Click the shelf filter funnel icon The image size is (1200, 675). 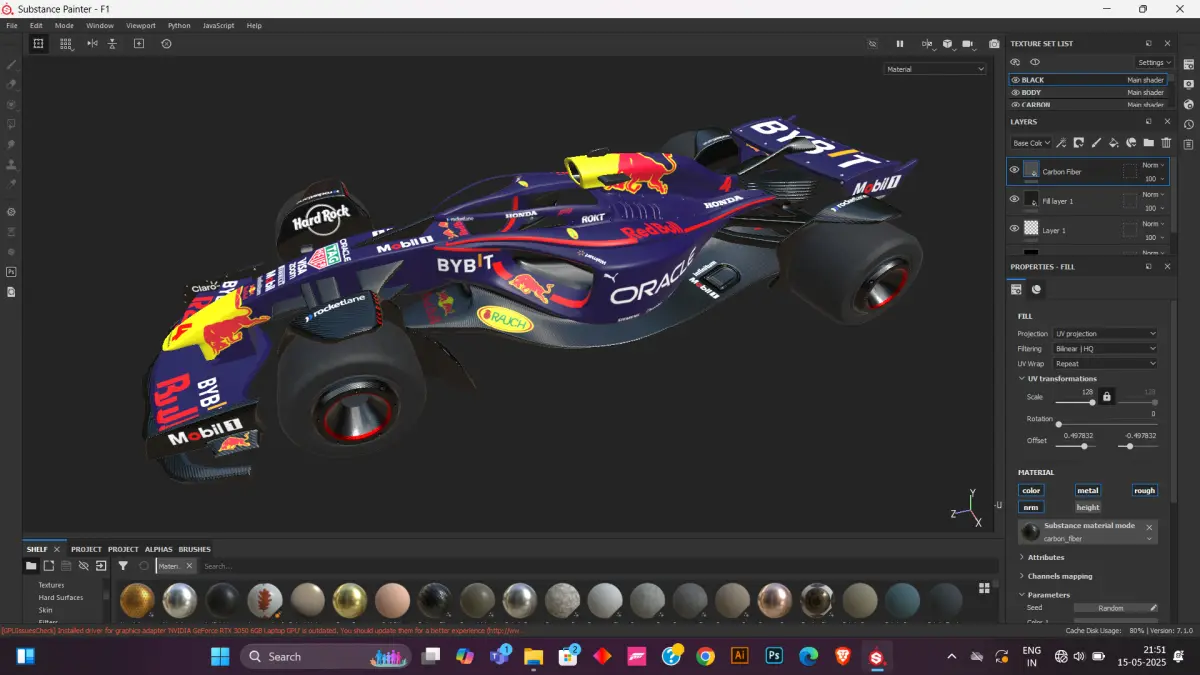tap(123, 566)
